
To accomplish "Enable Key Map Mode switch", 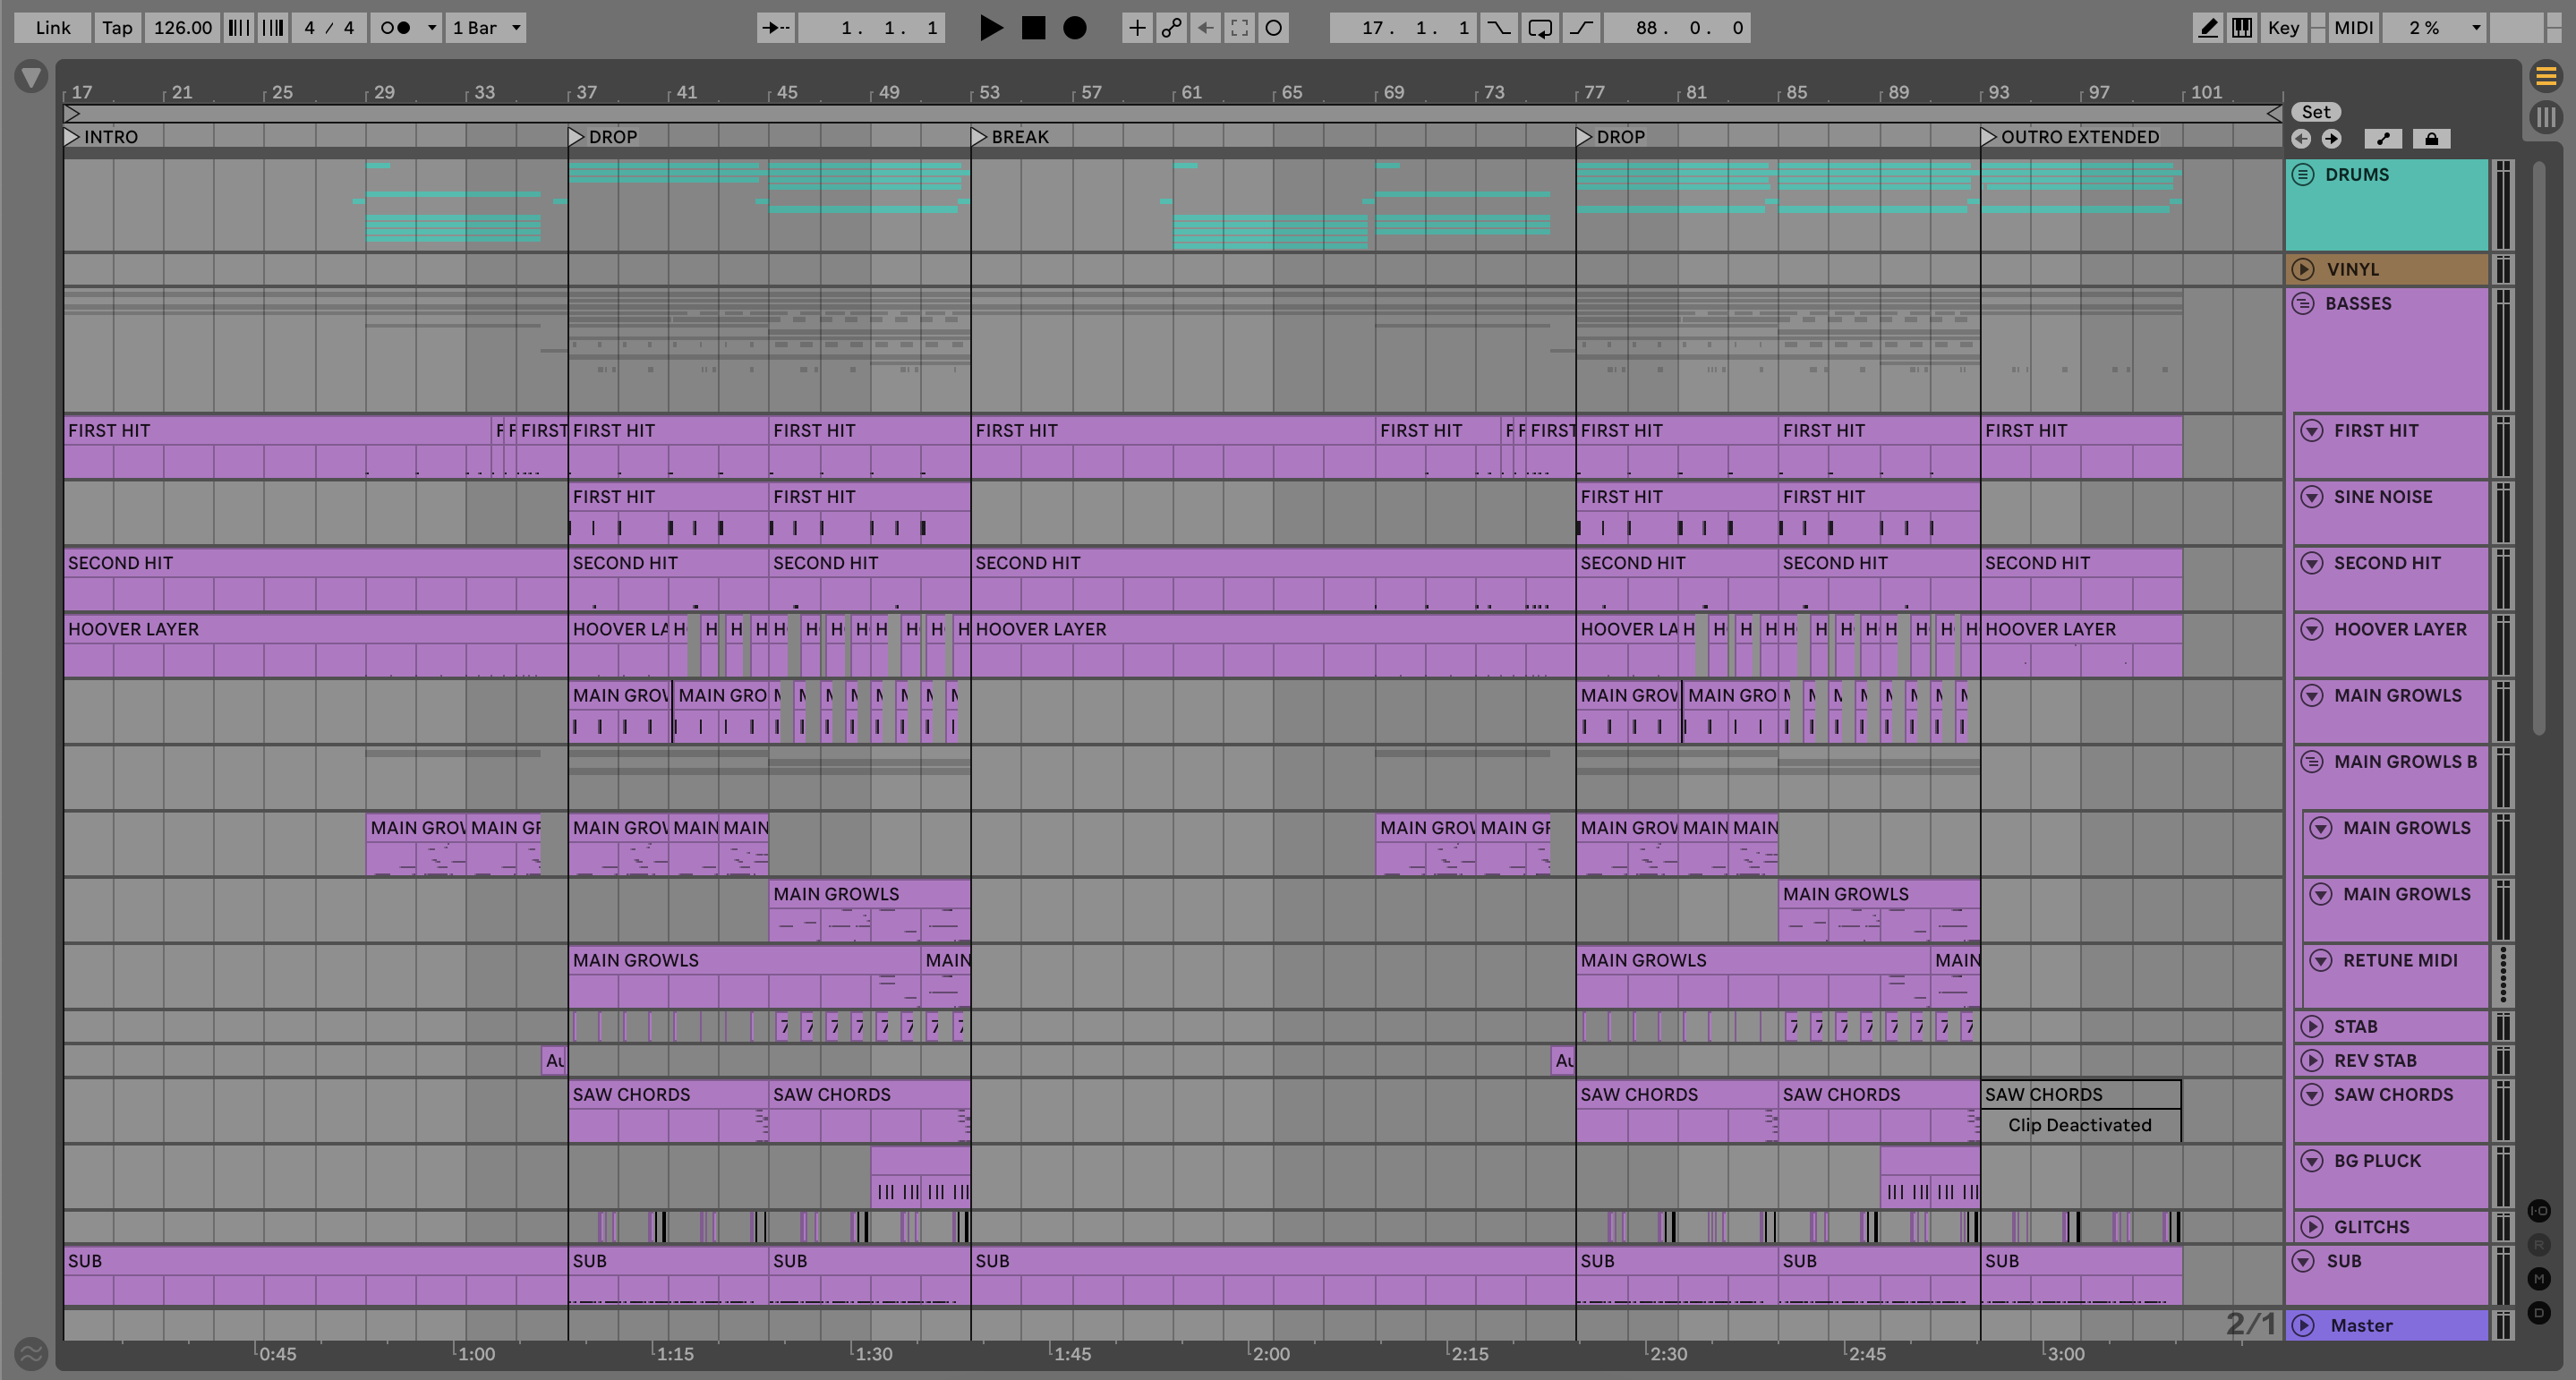I will point(2283,28).
